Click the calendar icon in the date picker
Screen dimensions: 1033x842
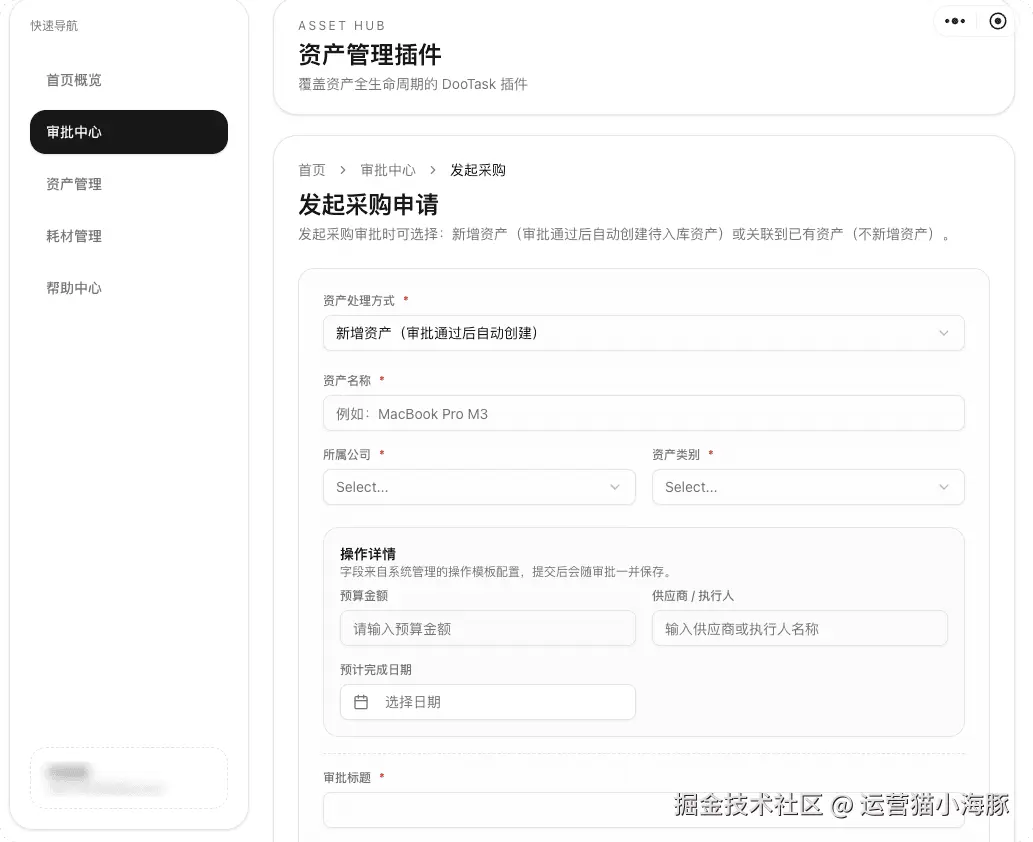[x=361, y=702]
